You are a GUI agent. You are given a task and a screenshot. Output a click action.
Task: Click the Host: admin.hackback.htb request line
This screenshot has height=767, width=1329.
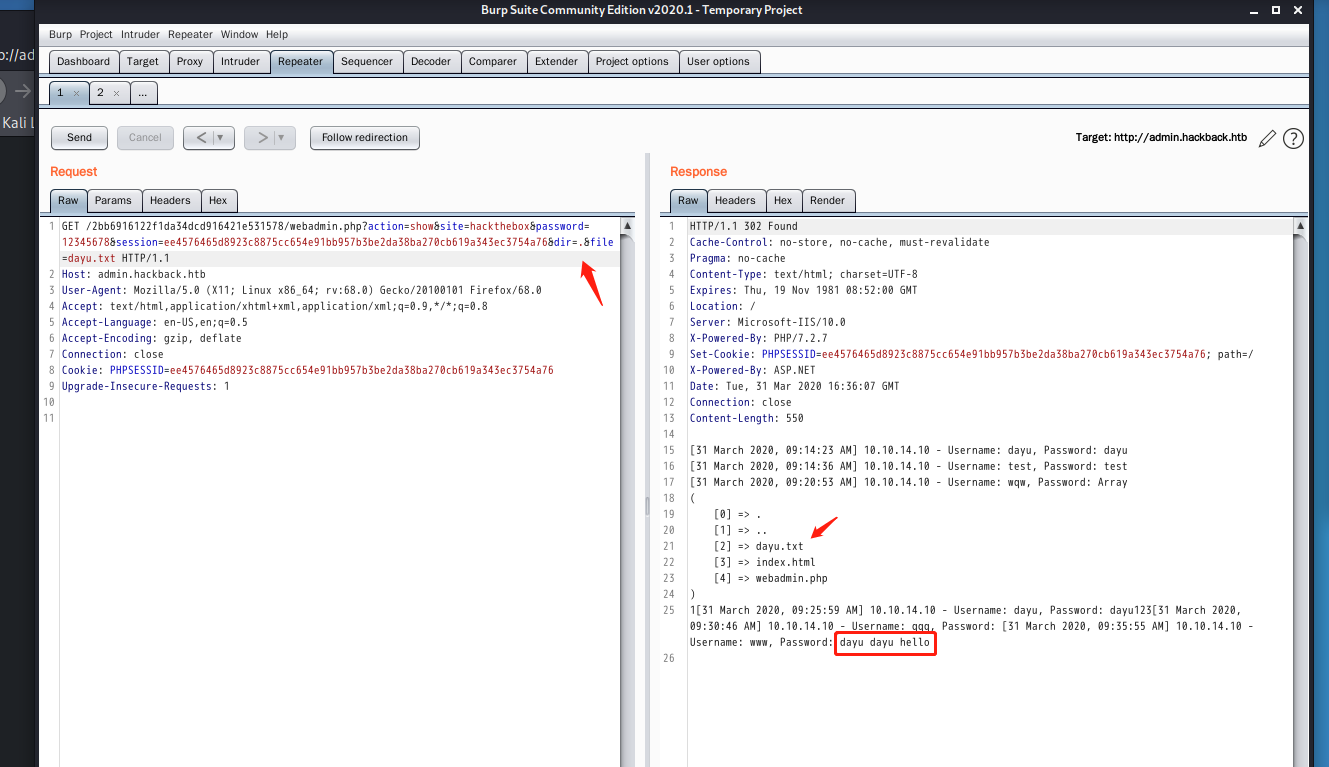(134, 274)
